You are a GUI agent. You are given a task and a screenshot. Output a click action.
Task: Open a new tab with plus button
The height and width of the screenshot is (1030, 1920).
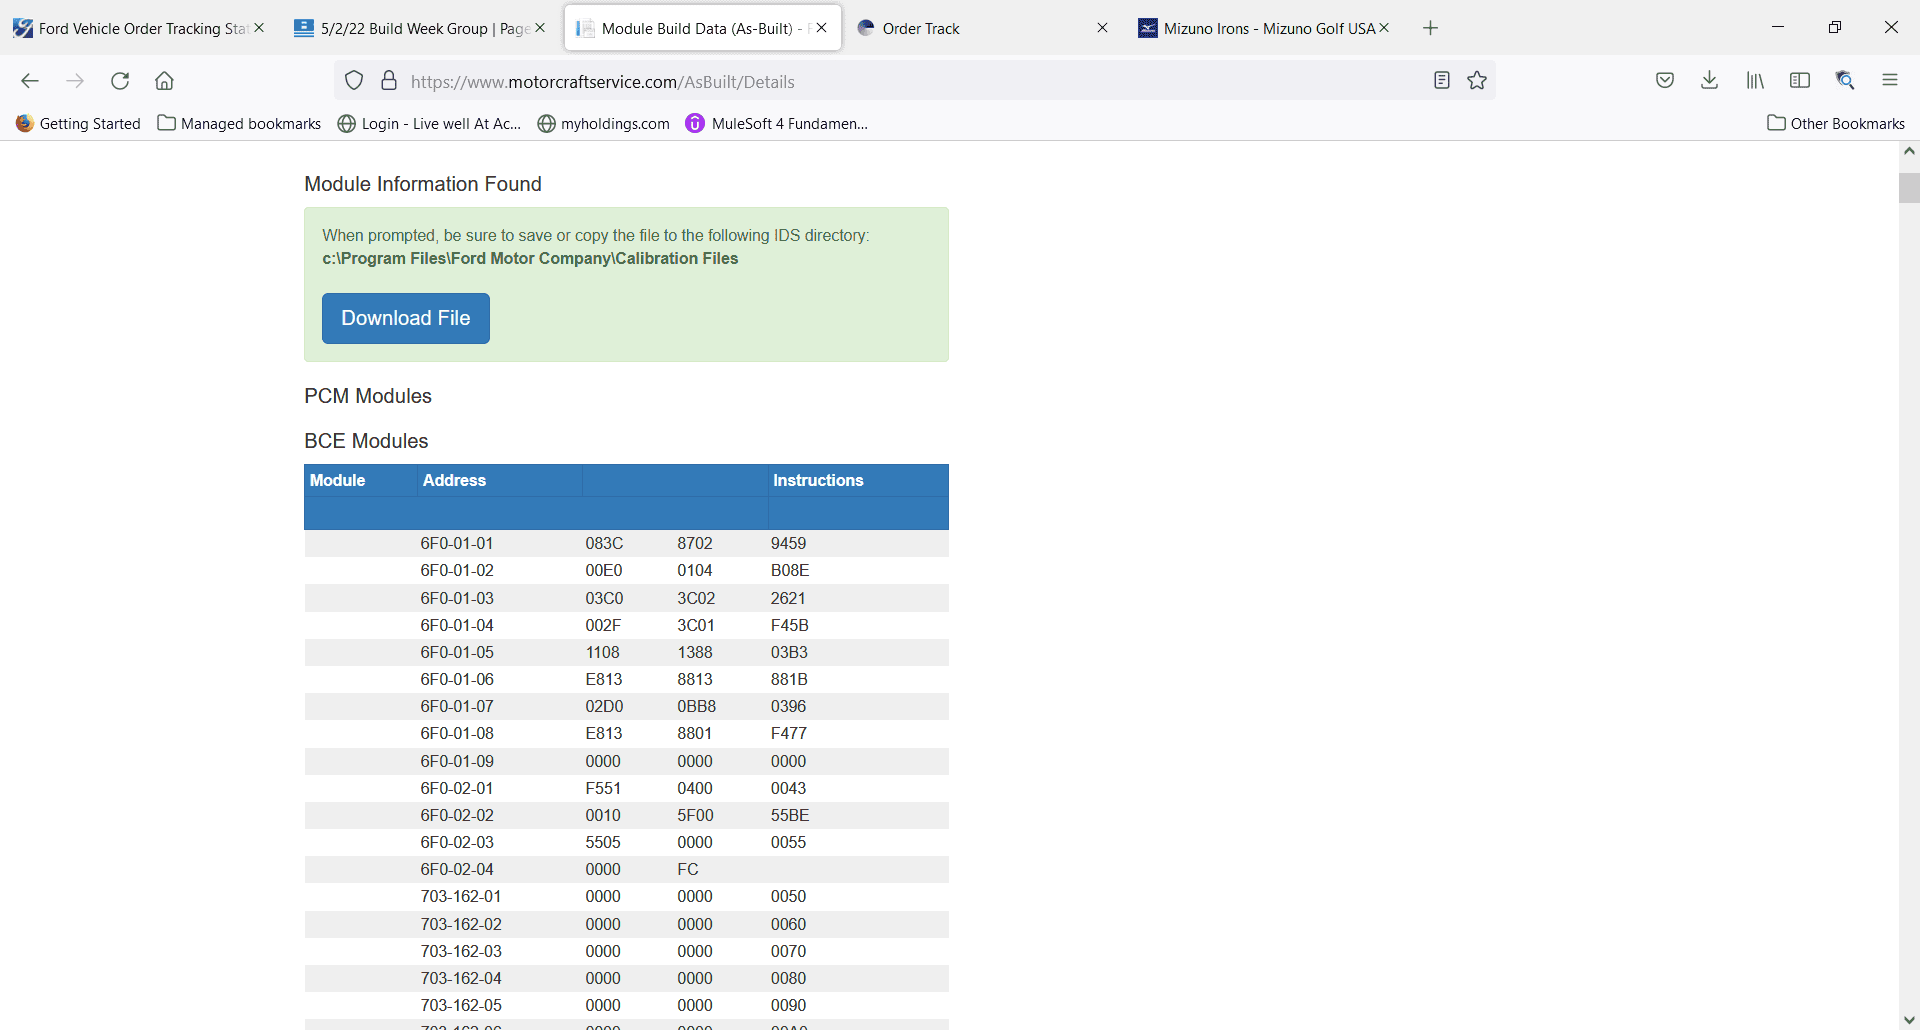pyautogui.click(x=1430, y=28)
